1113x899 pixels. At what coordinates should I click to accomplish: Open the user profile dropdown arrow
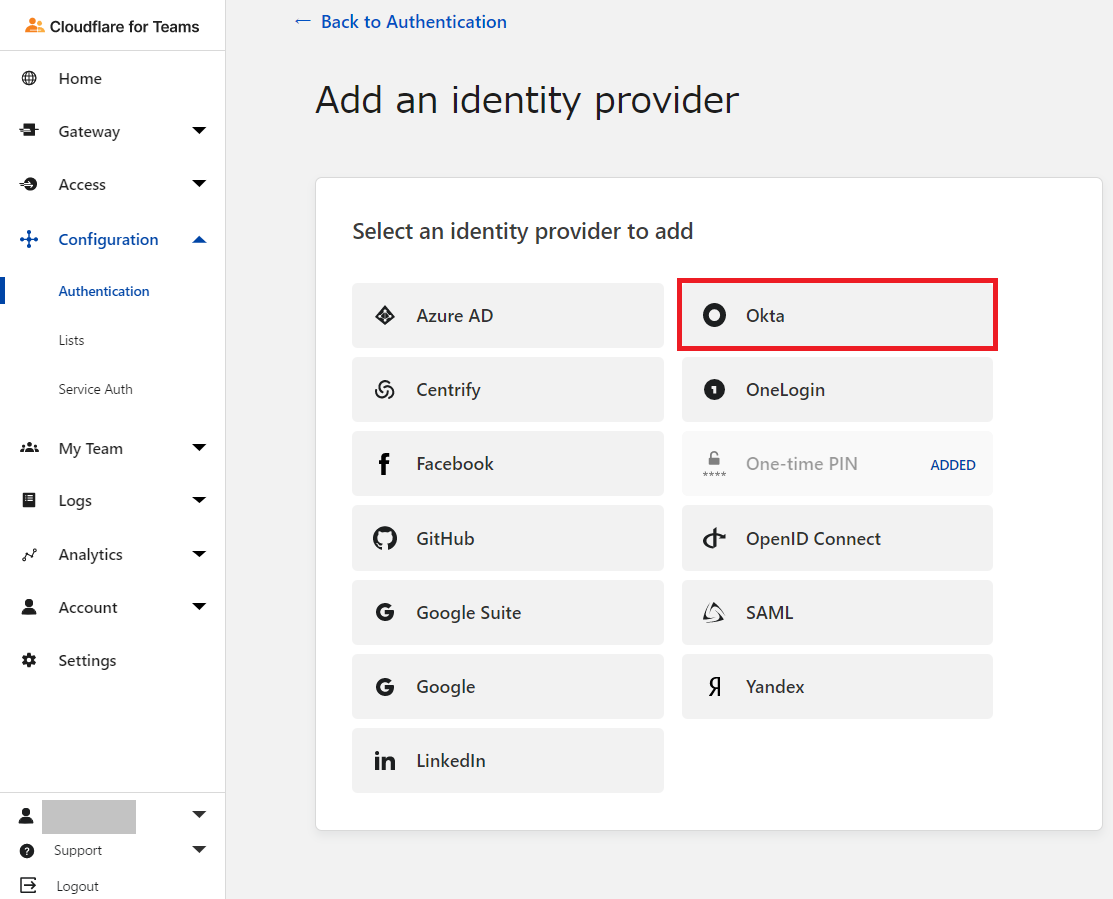pos(199,815)
